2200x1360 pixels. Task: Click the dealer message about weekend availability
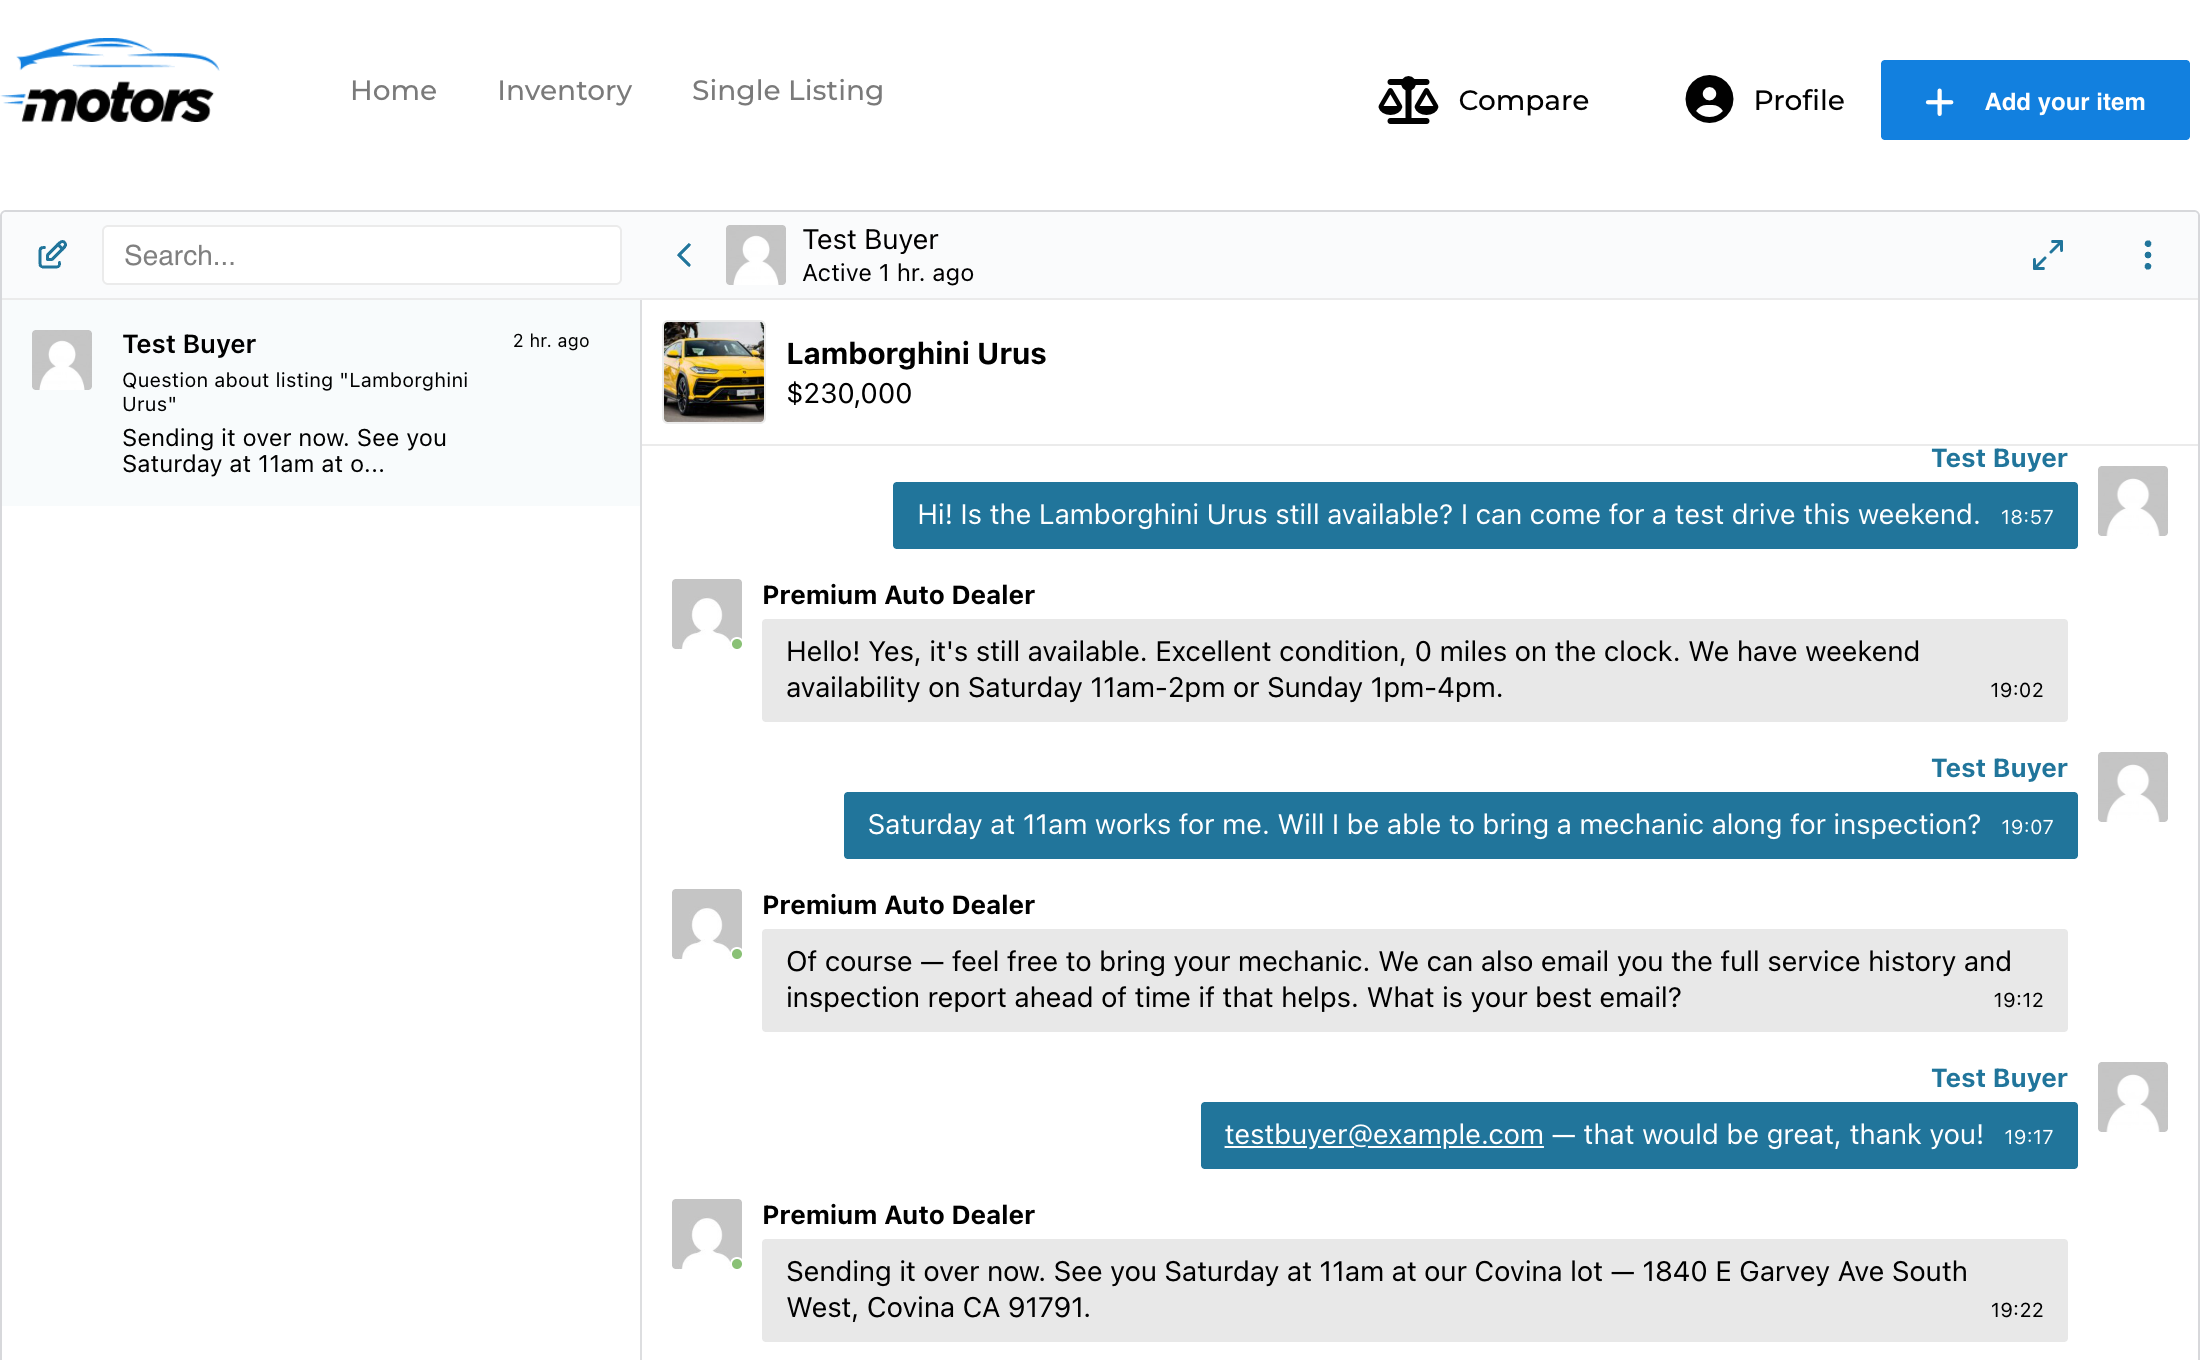pos(1414,670)
